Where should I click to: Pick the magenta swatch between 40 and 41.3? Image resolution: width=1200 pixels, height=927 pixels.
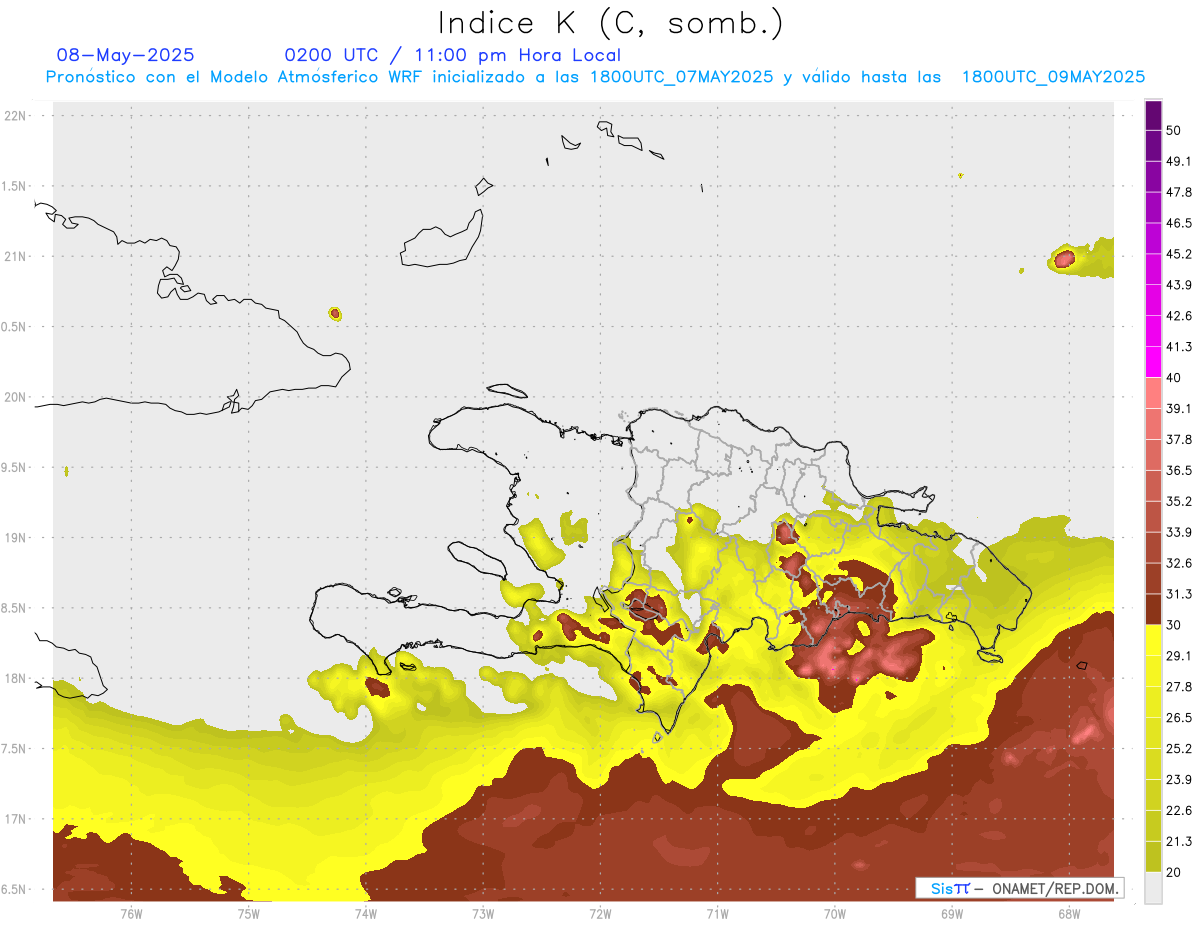click(1154, 362)
